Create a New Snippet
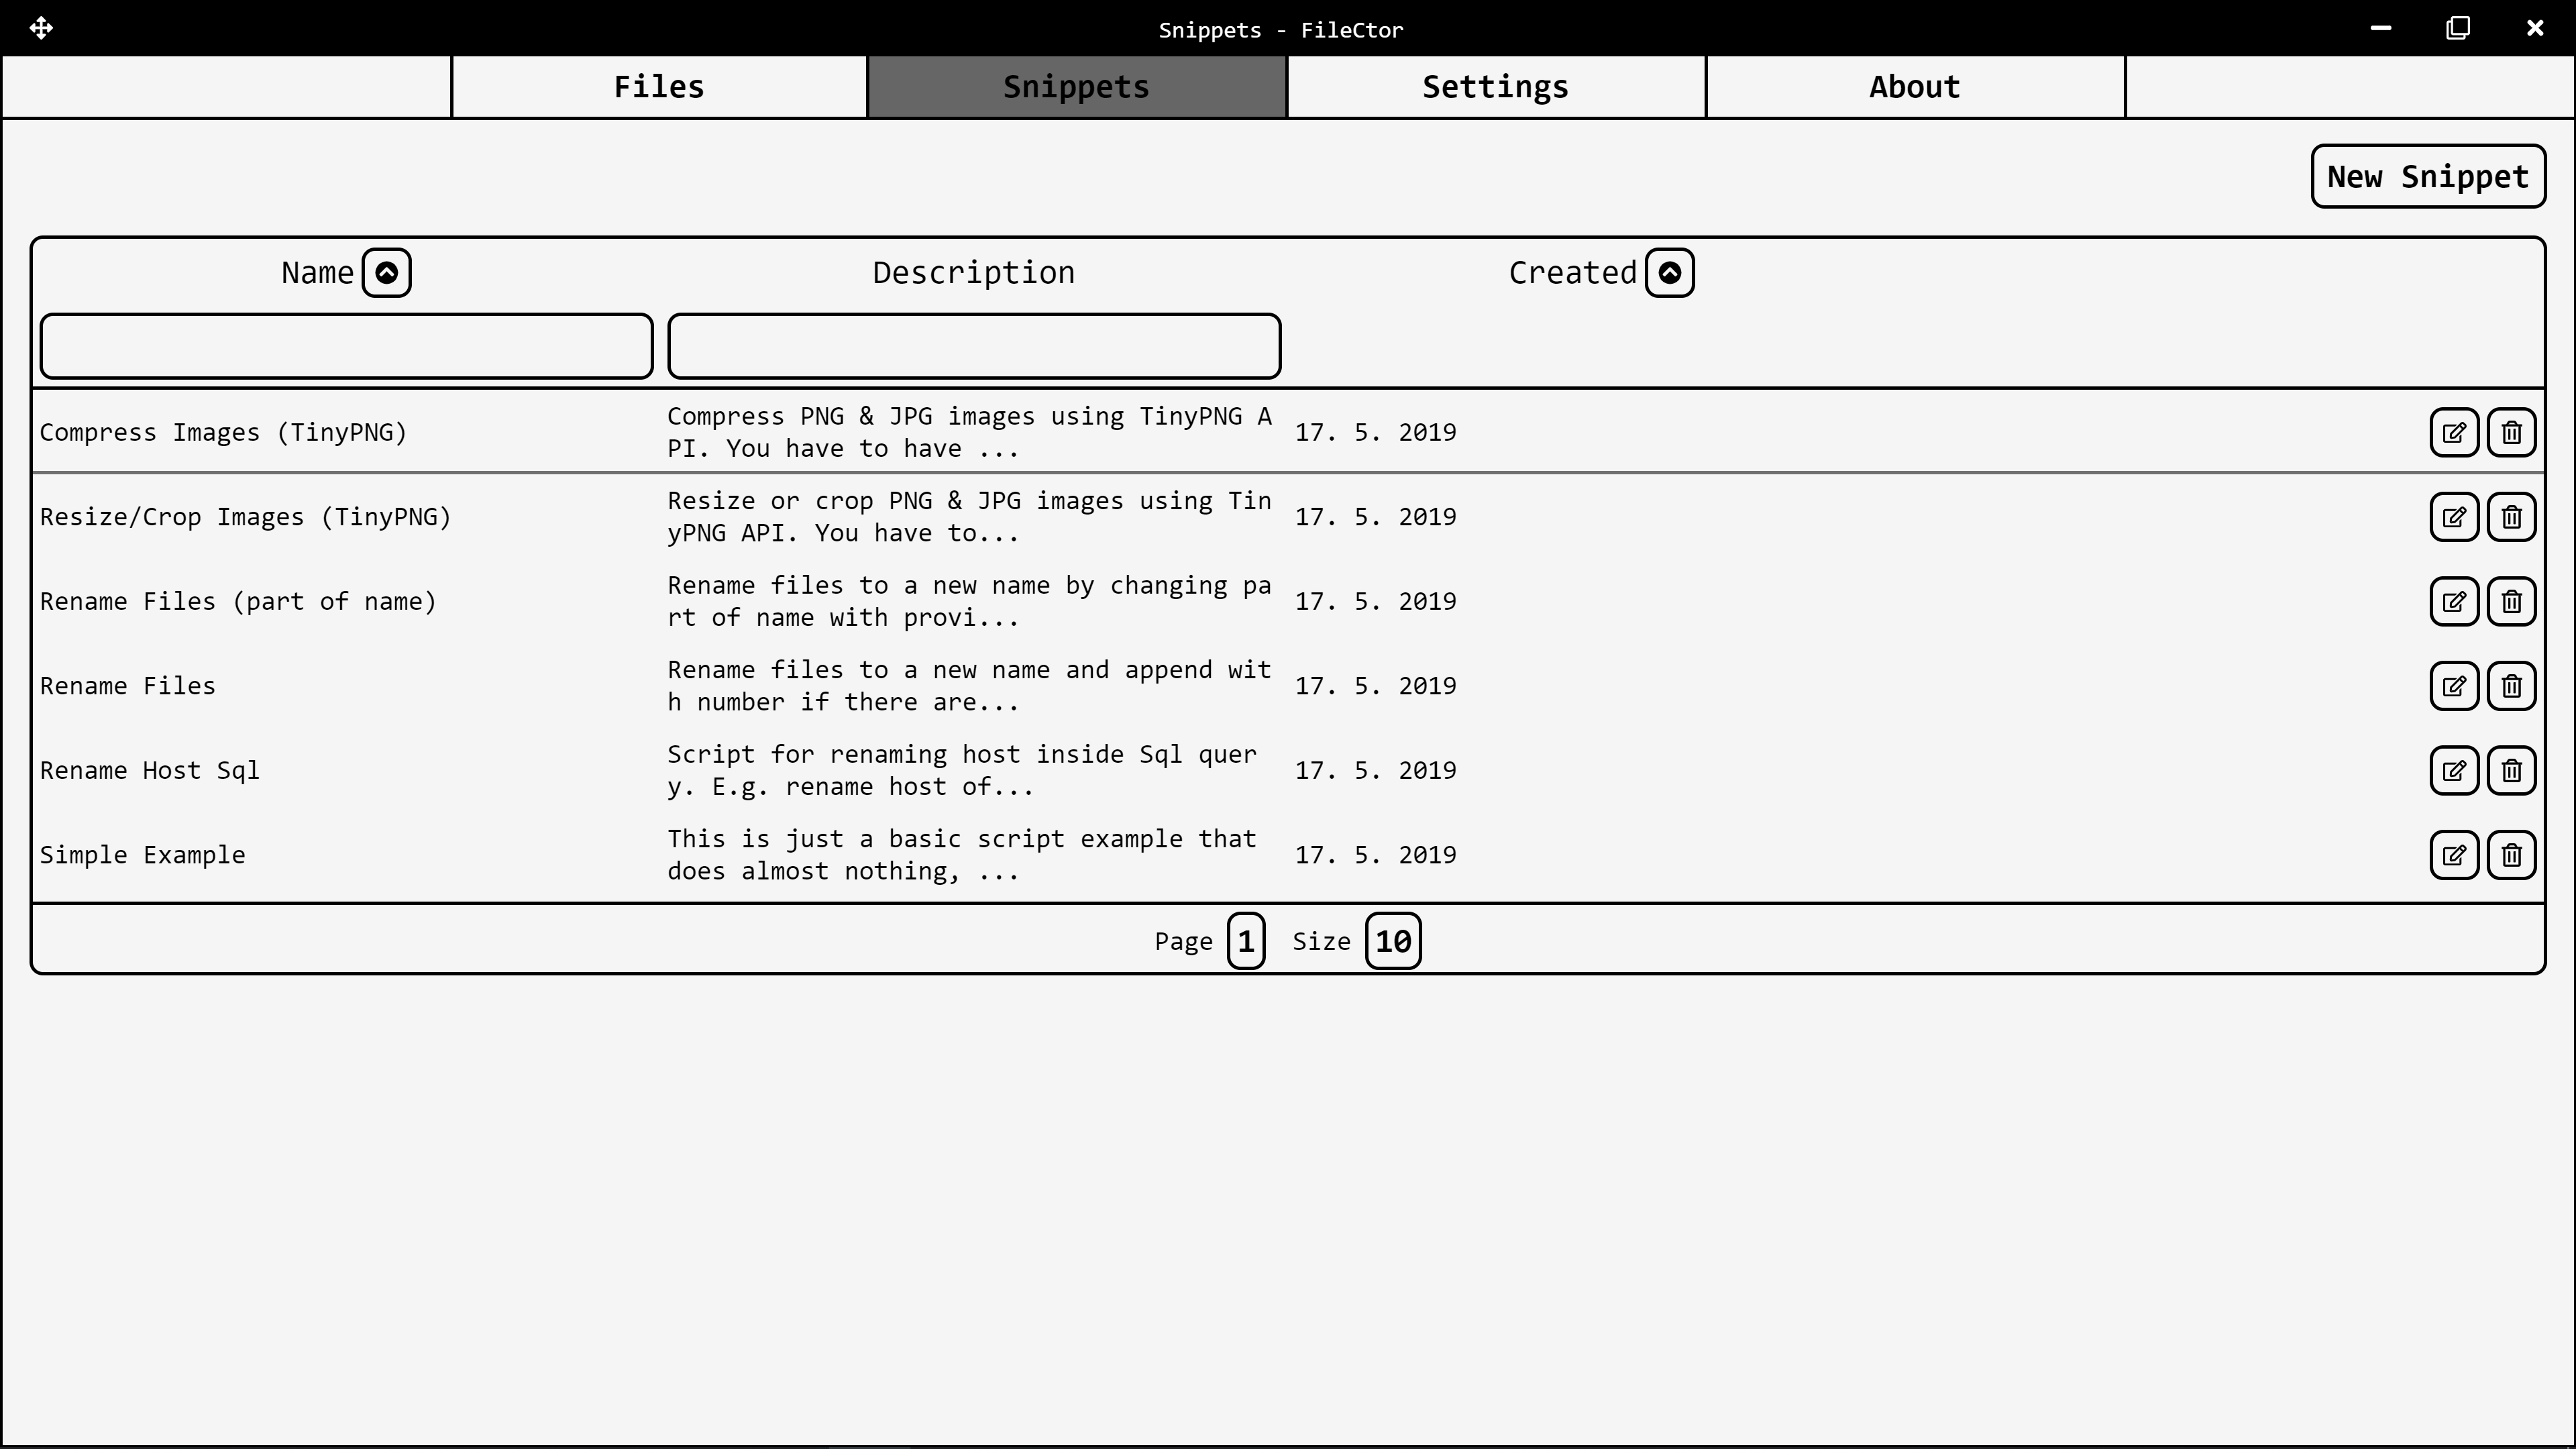The image size is (2576, 1449). point(2427,176)
